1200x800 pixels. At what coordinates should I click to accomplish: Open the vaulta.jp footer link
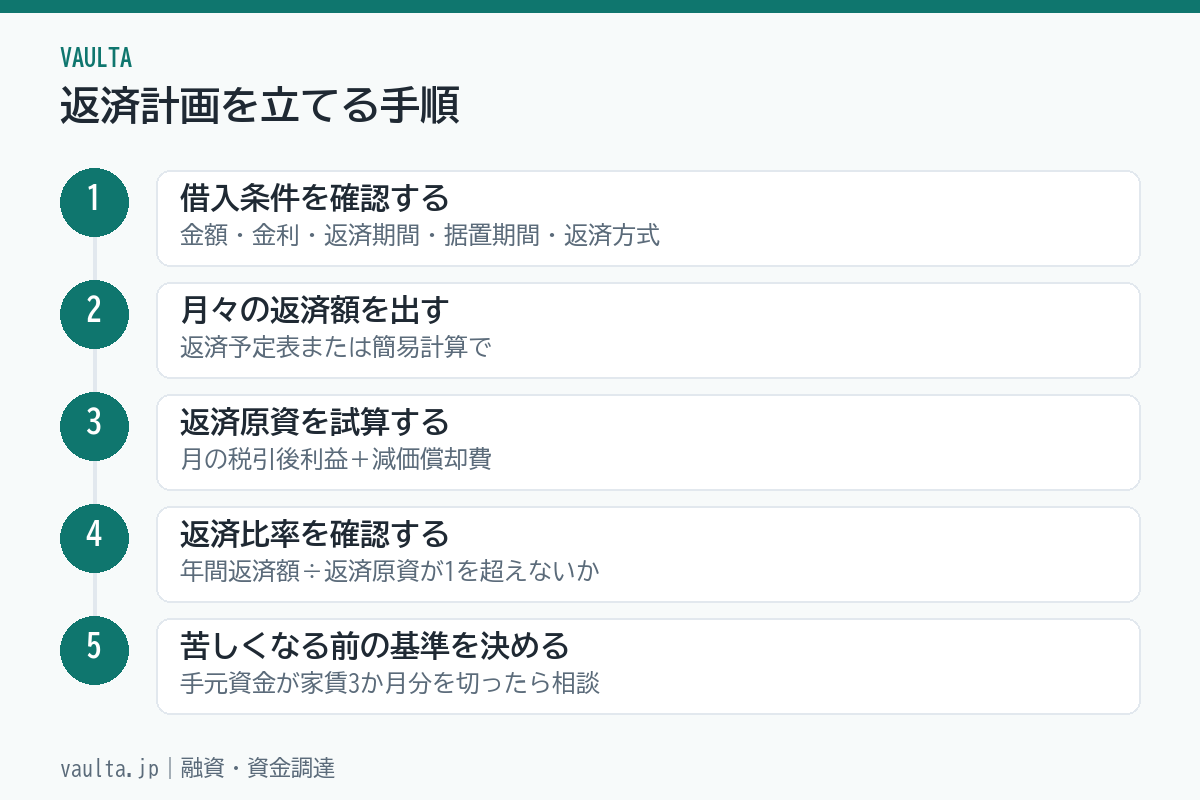(109, 768)
